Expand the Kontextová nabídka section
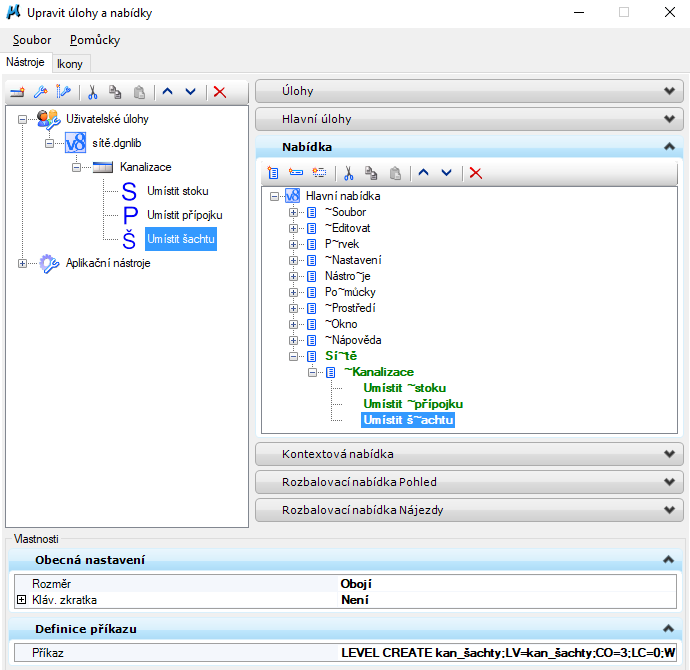Screen dimensions: 690x670 point(468,454)
